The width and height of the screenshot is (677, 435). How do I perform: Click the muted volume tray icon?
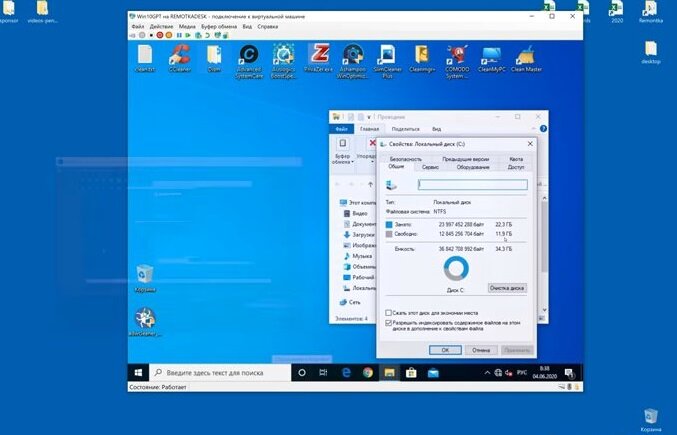(509, 373)
